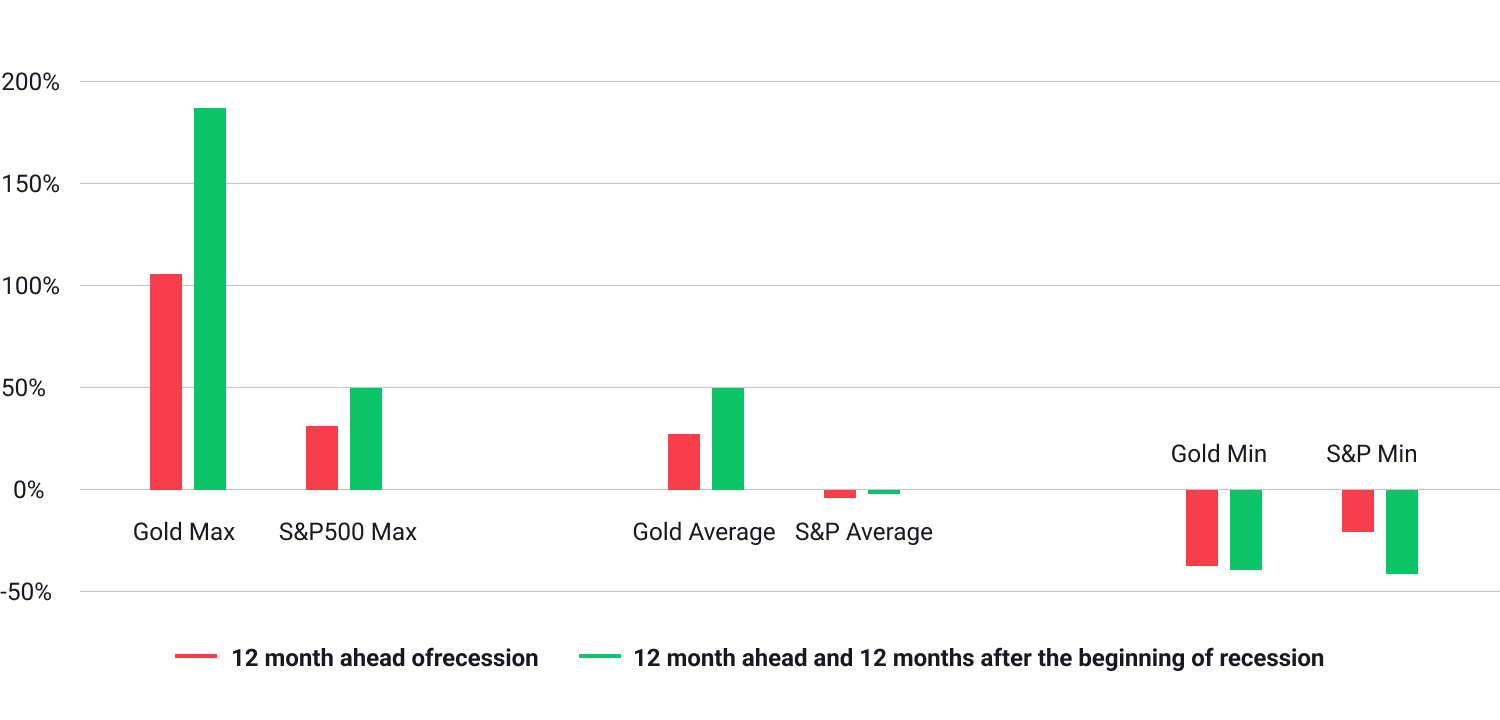Click the "S&P Average" category label
Screen dimensions: 1500x720
864,531
